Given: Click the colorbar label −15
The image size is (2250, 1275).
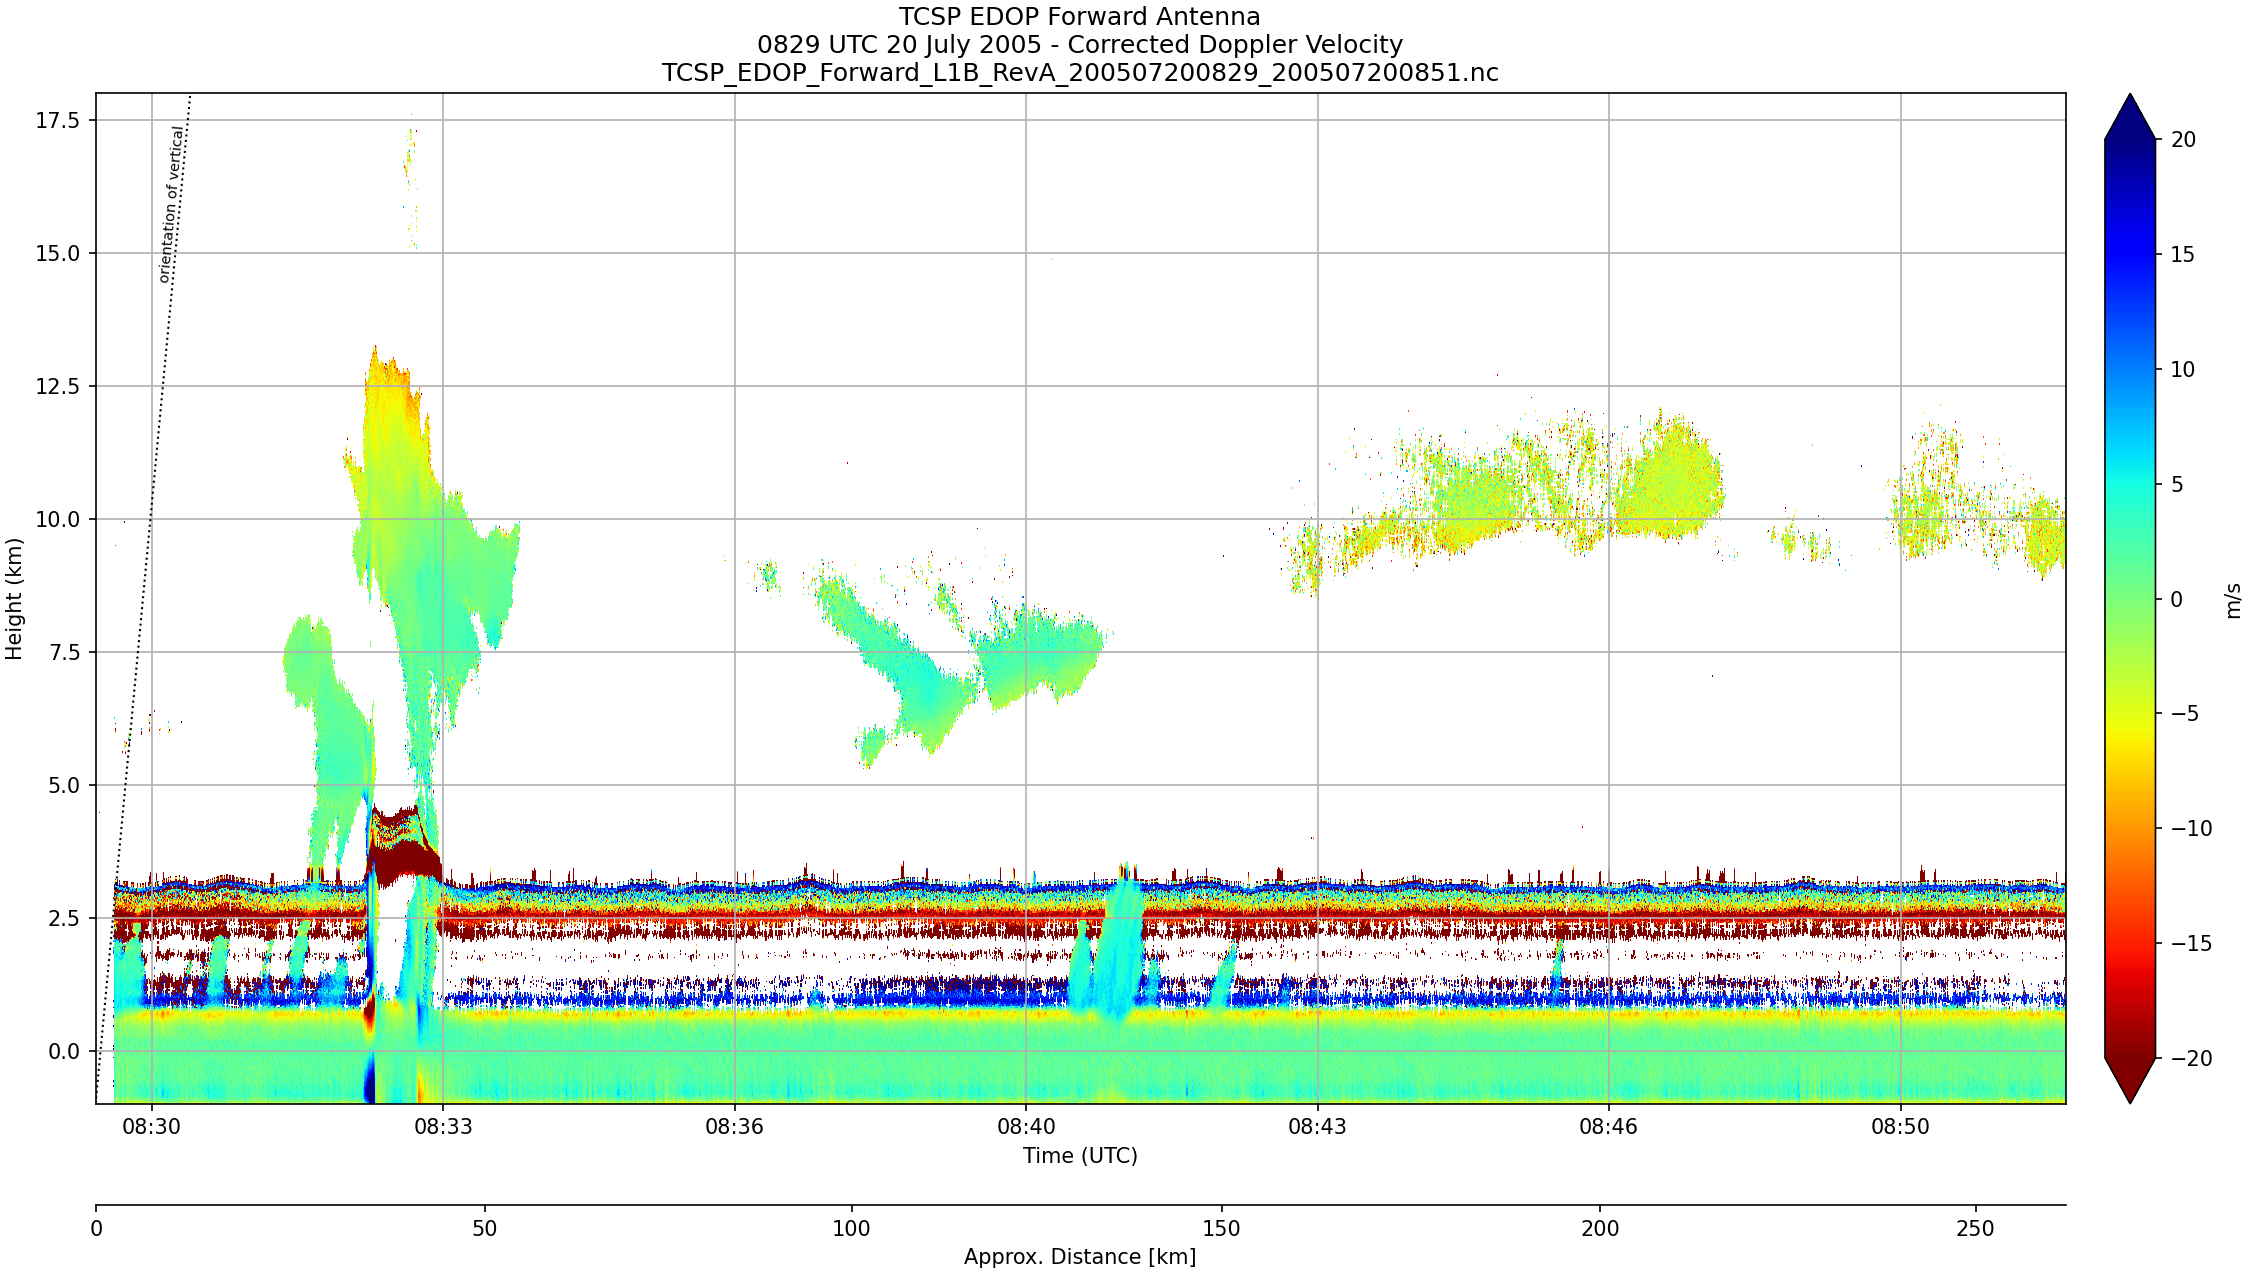Looking at the screenshot, I should (2191, 944).
